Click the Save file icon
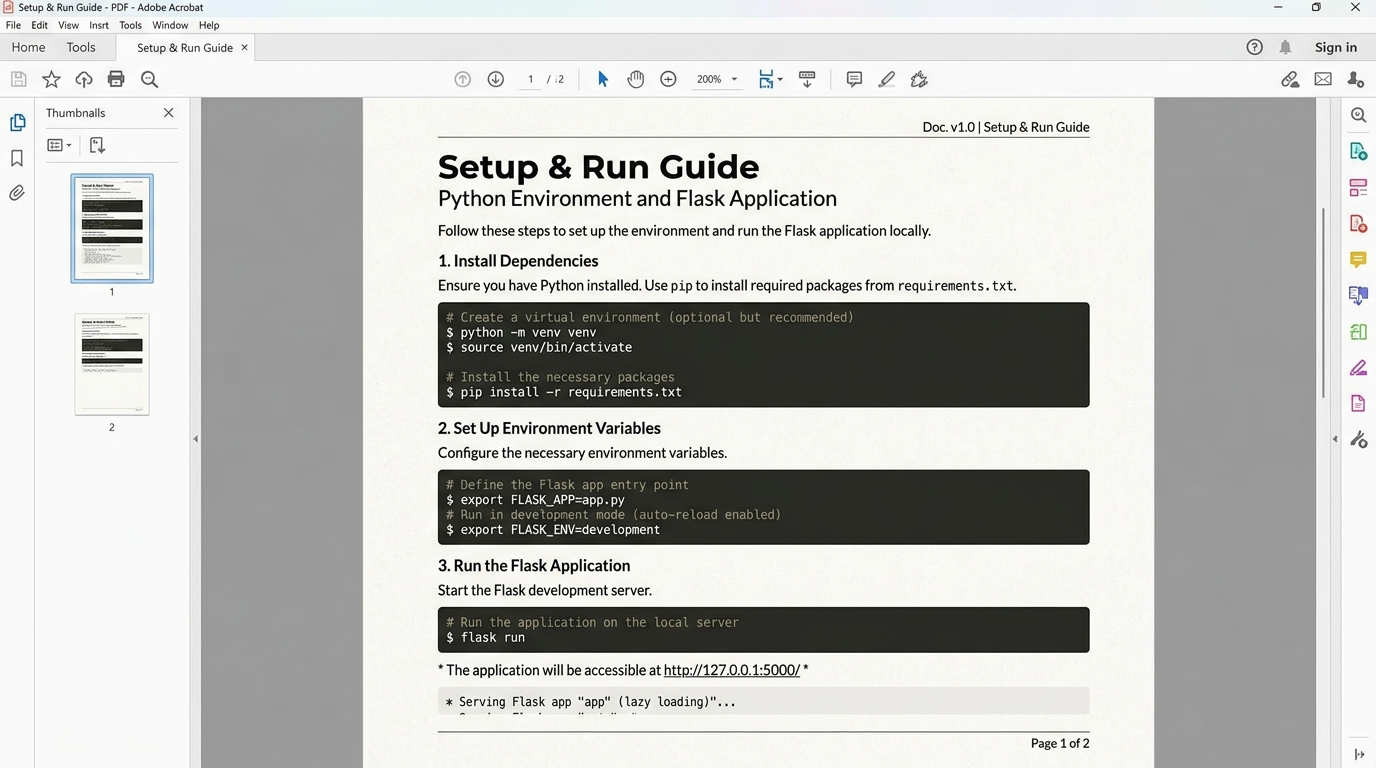This screenshot has width=1376, height=768. [x=18, y=79]
